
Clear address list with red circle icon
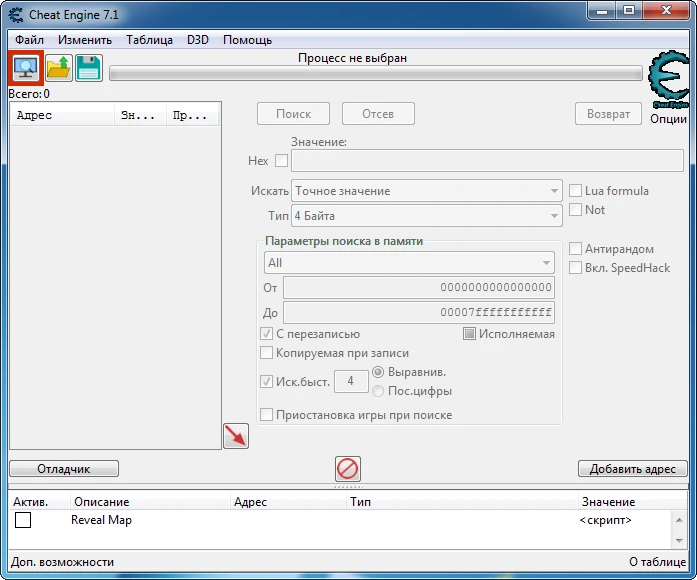click(348, 469)
